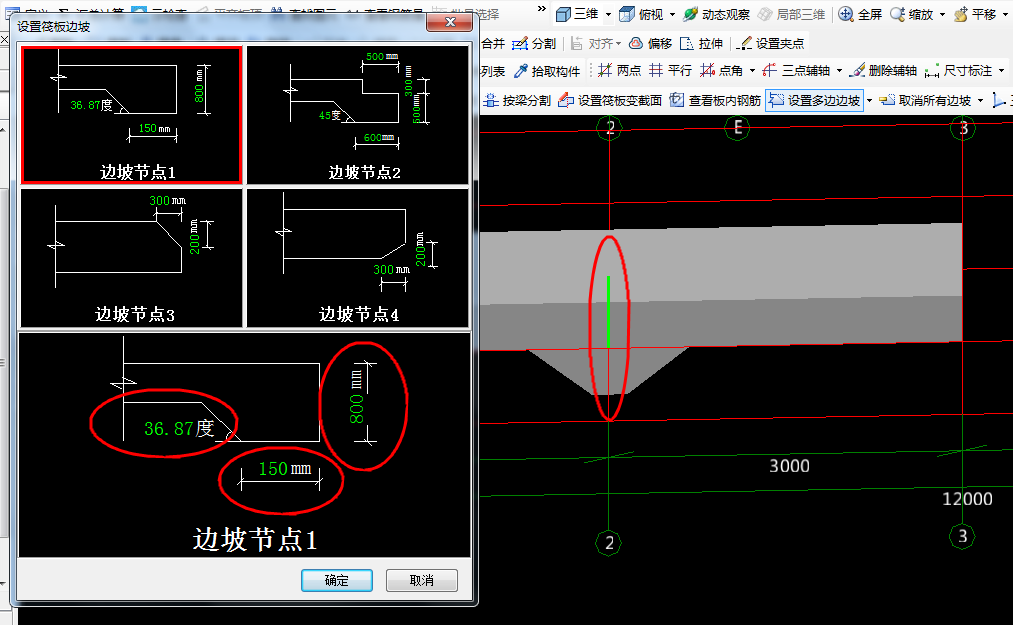
Task: Select the 平移 pan tool
Action: [976, 14]
